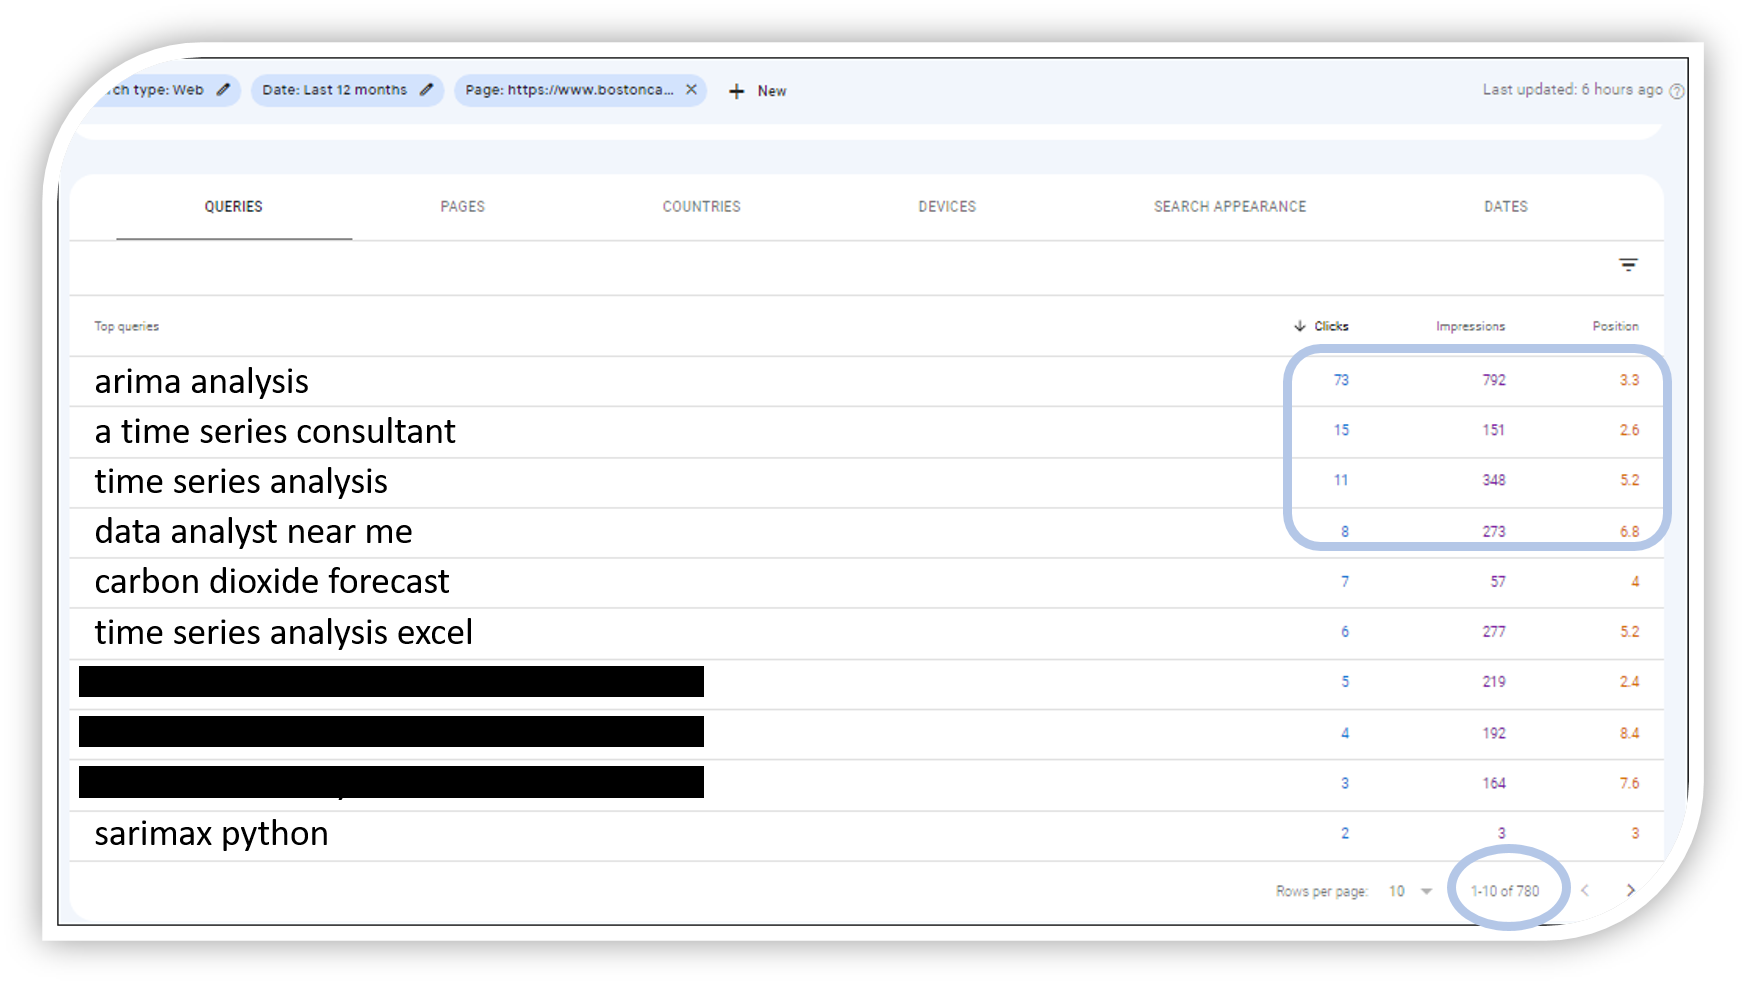Switch to the Pages tab
The width and height of the screenshot is (1746, 983).
pyautogui.click(x=462, y=207)
